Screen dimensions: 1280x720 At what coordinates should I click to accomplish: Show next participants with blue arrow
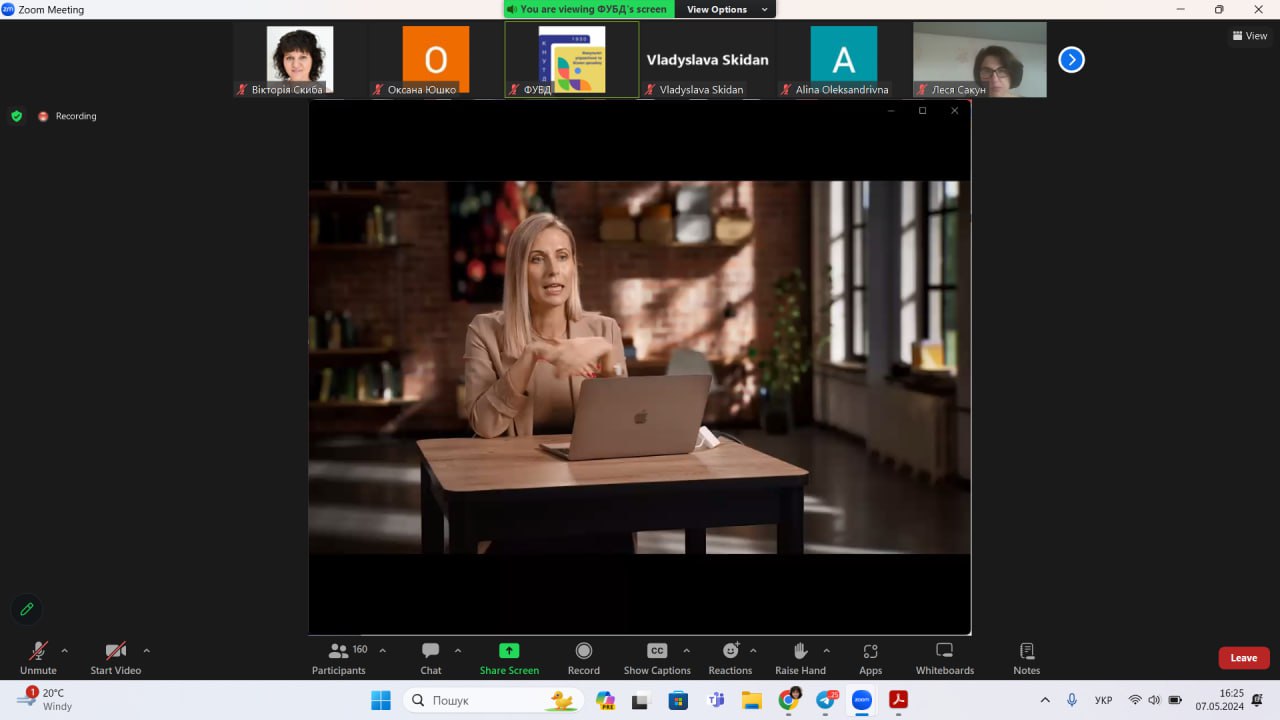(x=1071, y=60)
